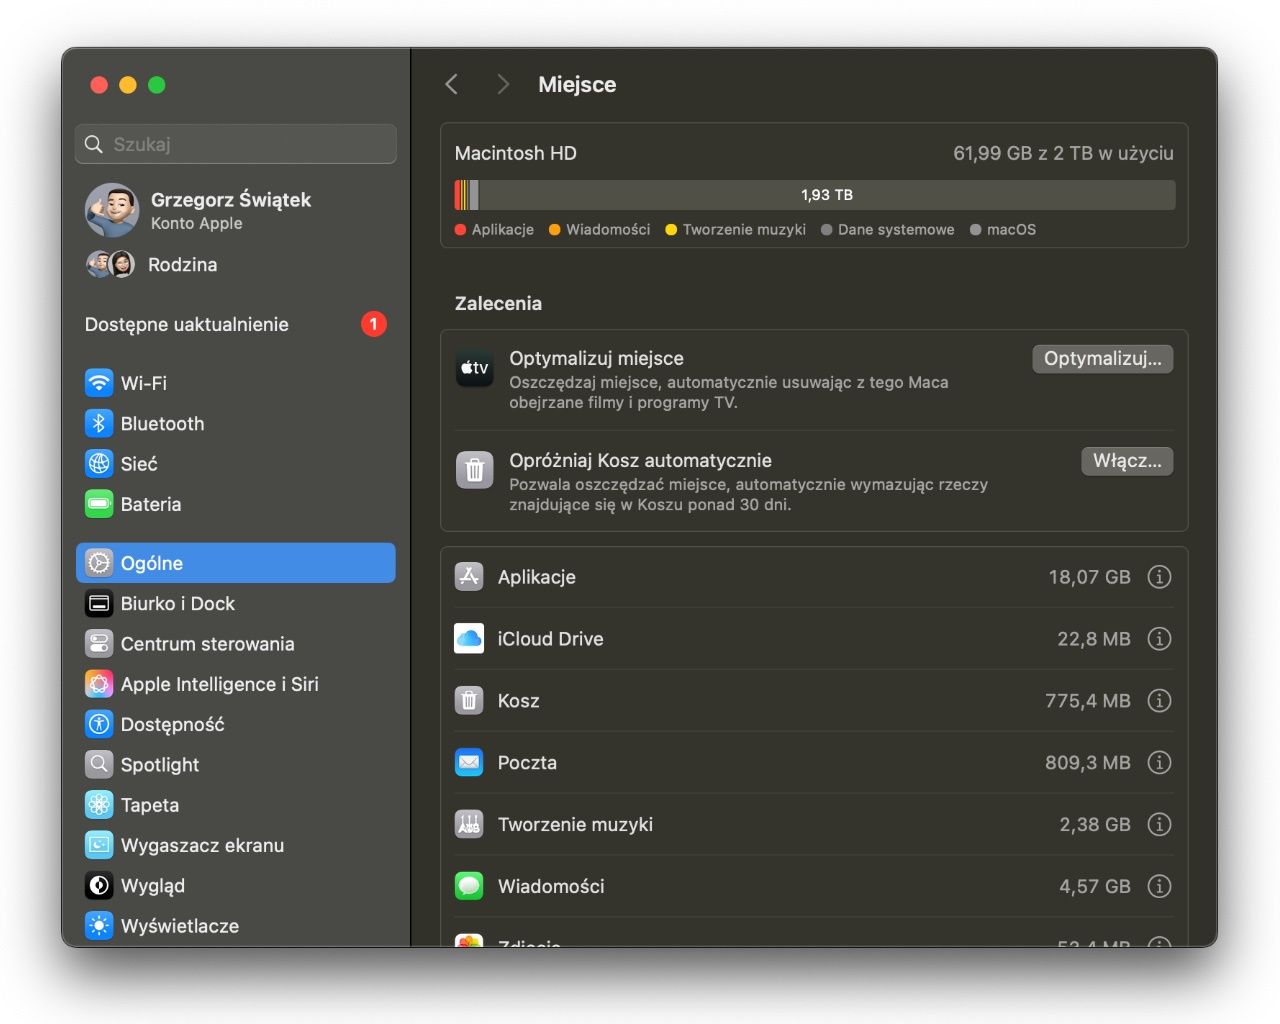1280x1024 pixels.
Task: Select the Dostępność accessibility icon
Action: (x=99, y=724)
